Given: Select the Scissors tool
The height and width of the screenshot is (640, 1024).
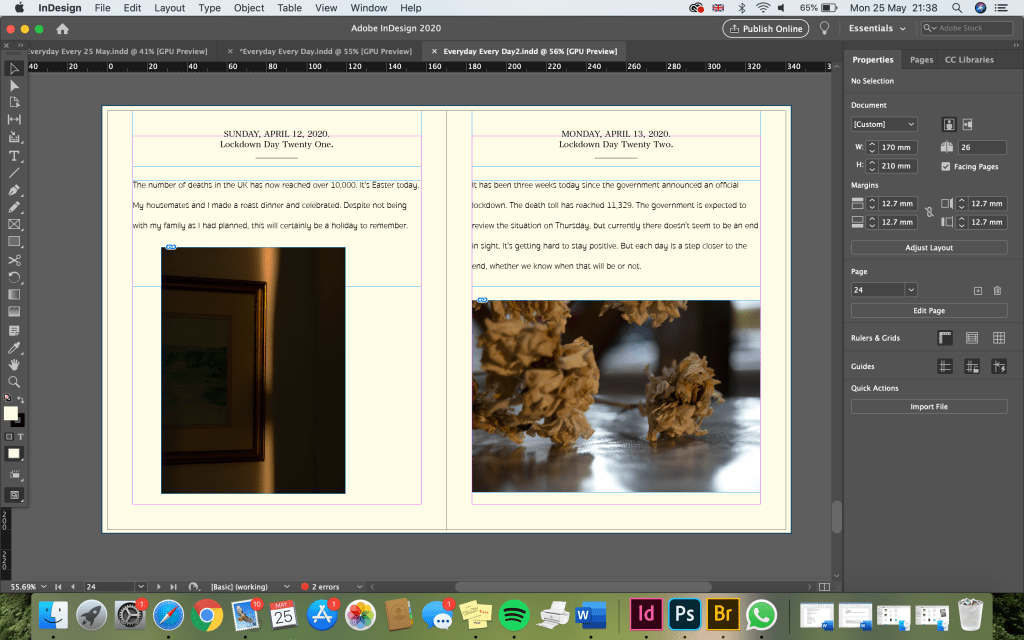Looking at the screenshot, I should point(14,259).
